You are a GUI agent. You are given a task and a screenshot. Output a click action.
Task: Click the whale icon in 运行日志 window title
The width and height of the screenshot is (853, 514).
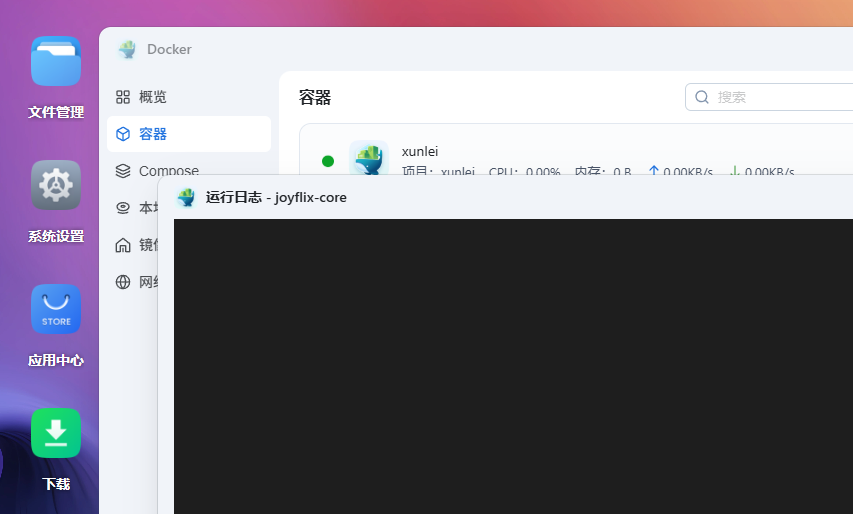click(186, 197)
